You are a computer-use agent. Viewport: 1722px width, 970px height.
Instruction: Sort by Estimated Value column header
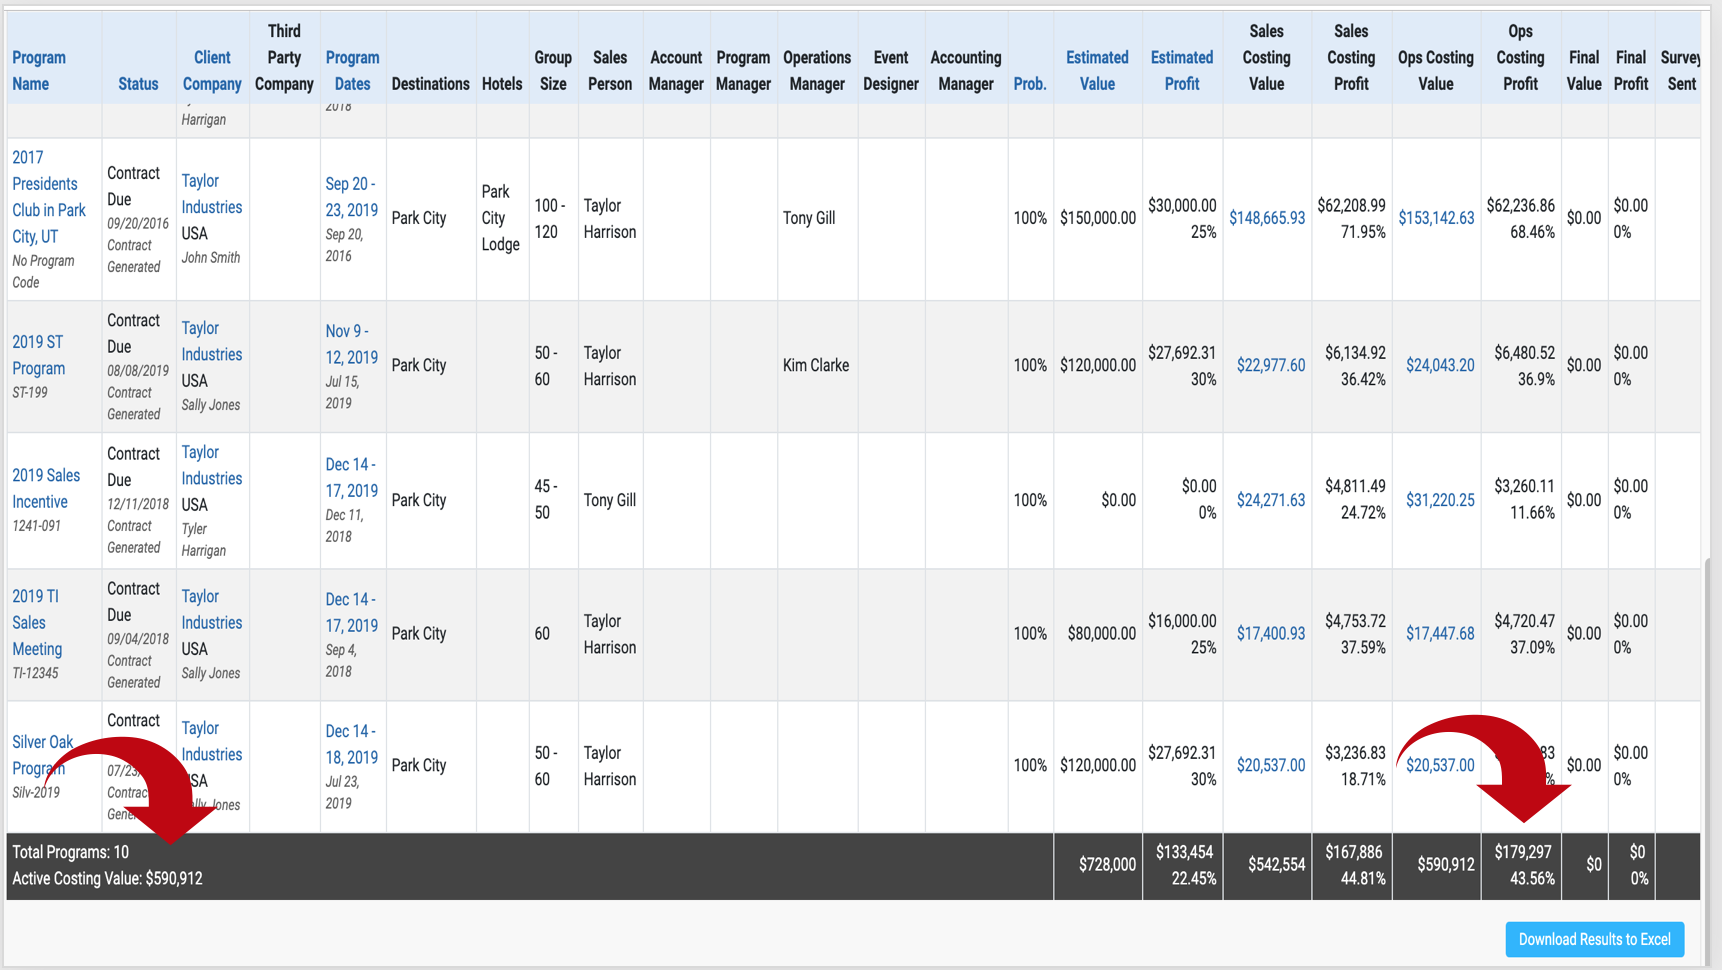click(x=1097, y=71)
